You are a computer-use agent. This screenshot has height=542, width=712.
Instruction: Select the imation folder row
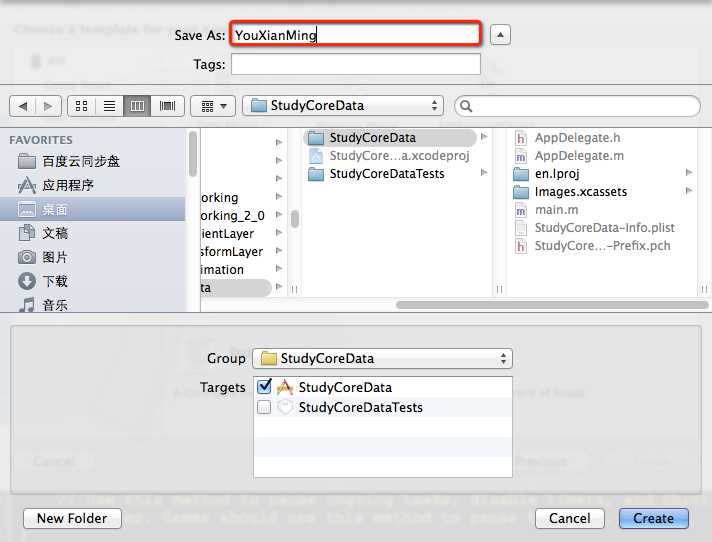click(242, 270)
